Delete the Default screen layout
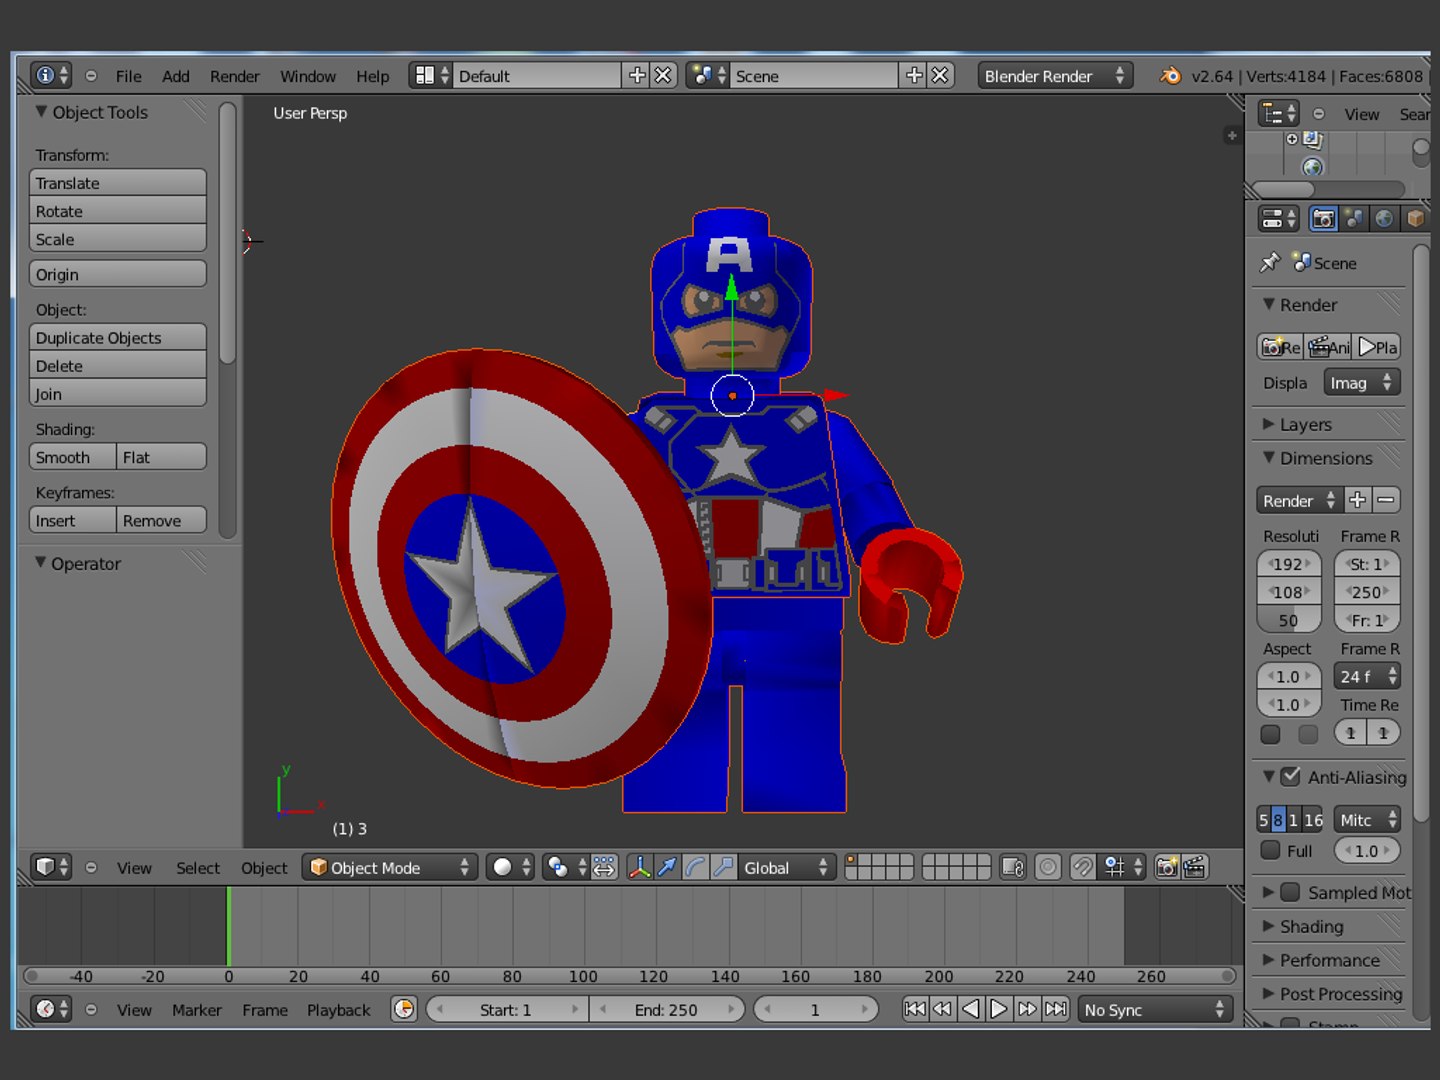This screenshot has width=1440, height=1080. pyautogui.click(x=663, y=76)
